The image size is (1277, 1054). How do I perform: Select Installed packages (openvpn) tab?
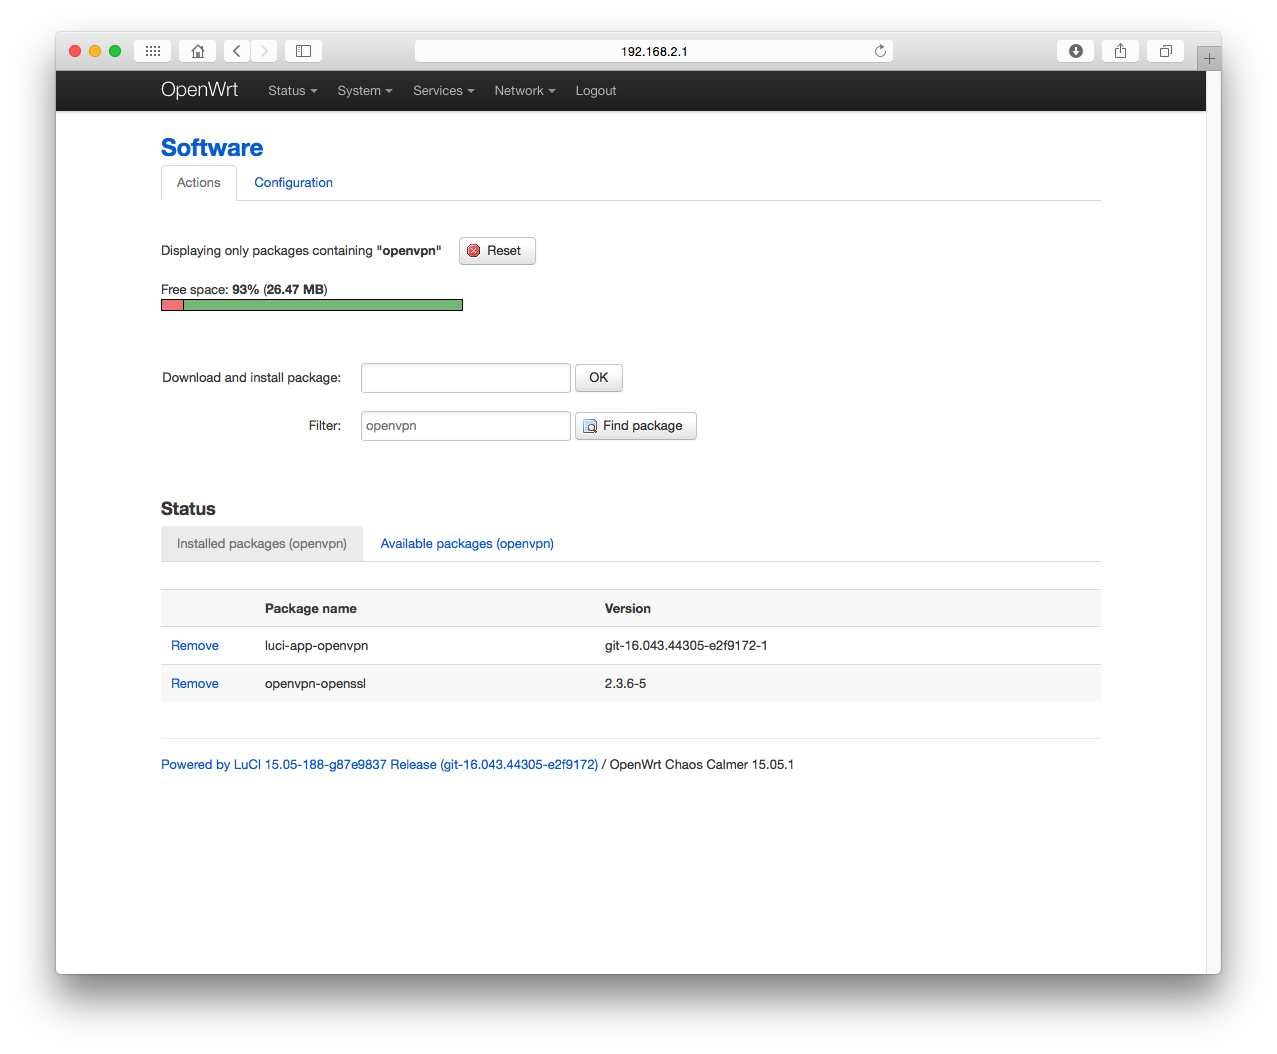[x=262, y=544]
